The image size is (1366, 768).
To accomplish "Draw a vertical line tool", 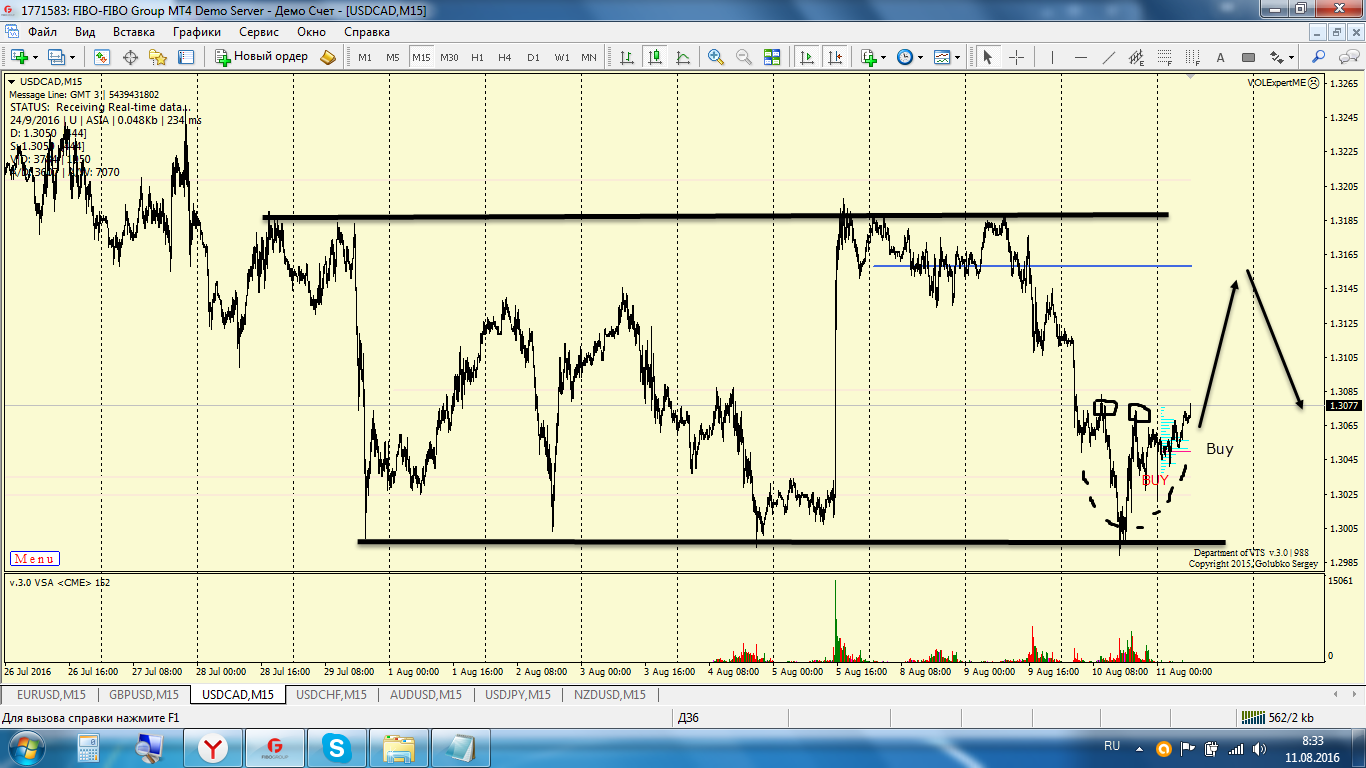I will pyautogui.click(x=1052, y=57).
